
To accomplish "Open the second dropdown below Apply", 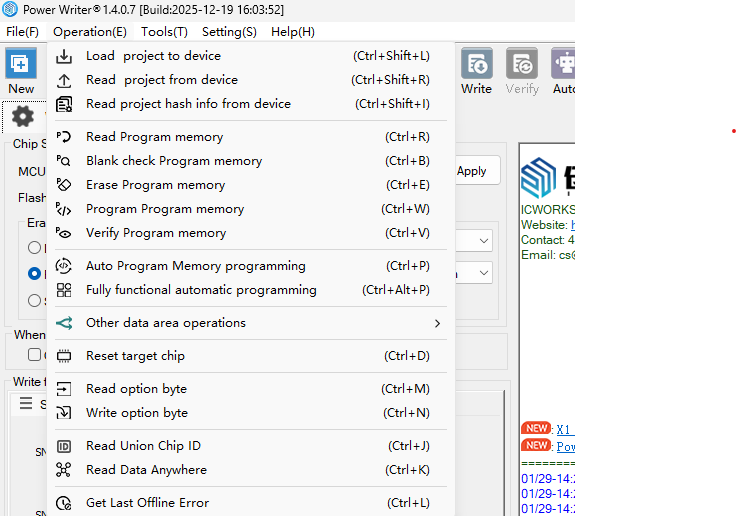I will (x=484, y=273).
